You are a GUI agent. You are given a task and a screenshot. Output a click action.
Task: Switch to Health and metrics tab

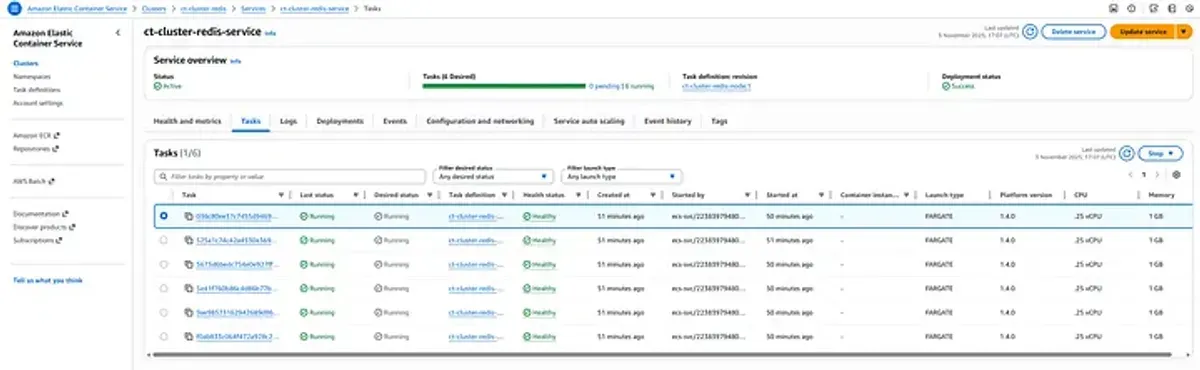point(187,121)
